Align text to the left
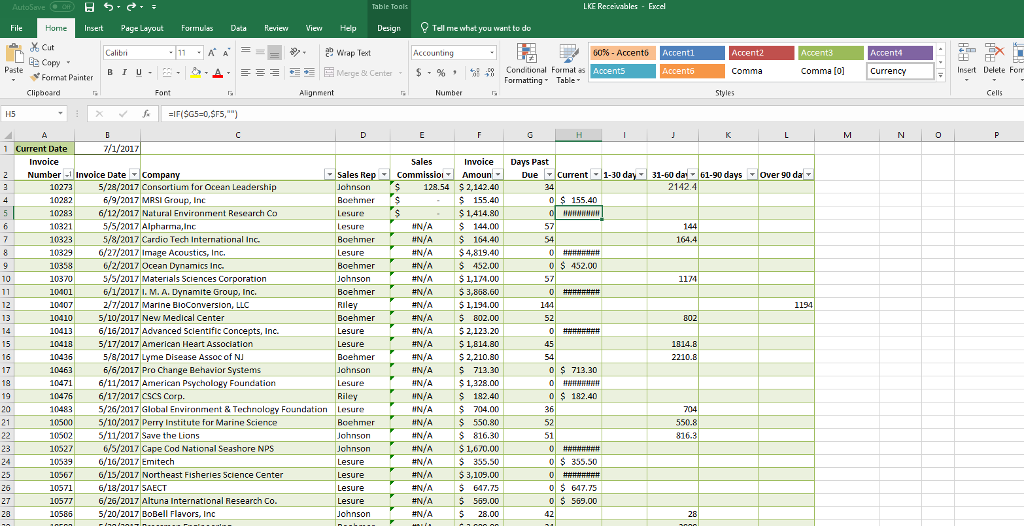This screenshot has width=1024, height=526. (x=246, y=73)
